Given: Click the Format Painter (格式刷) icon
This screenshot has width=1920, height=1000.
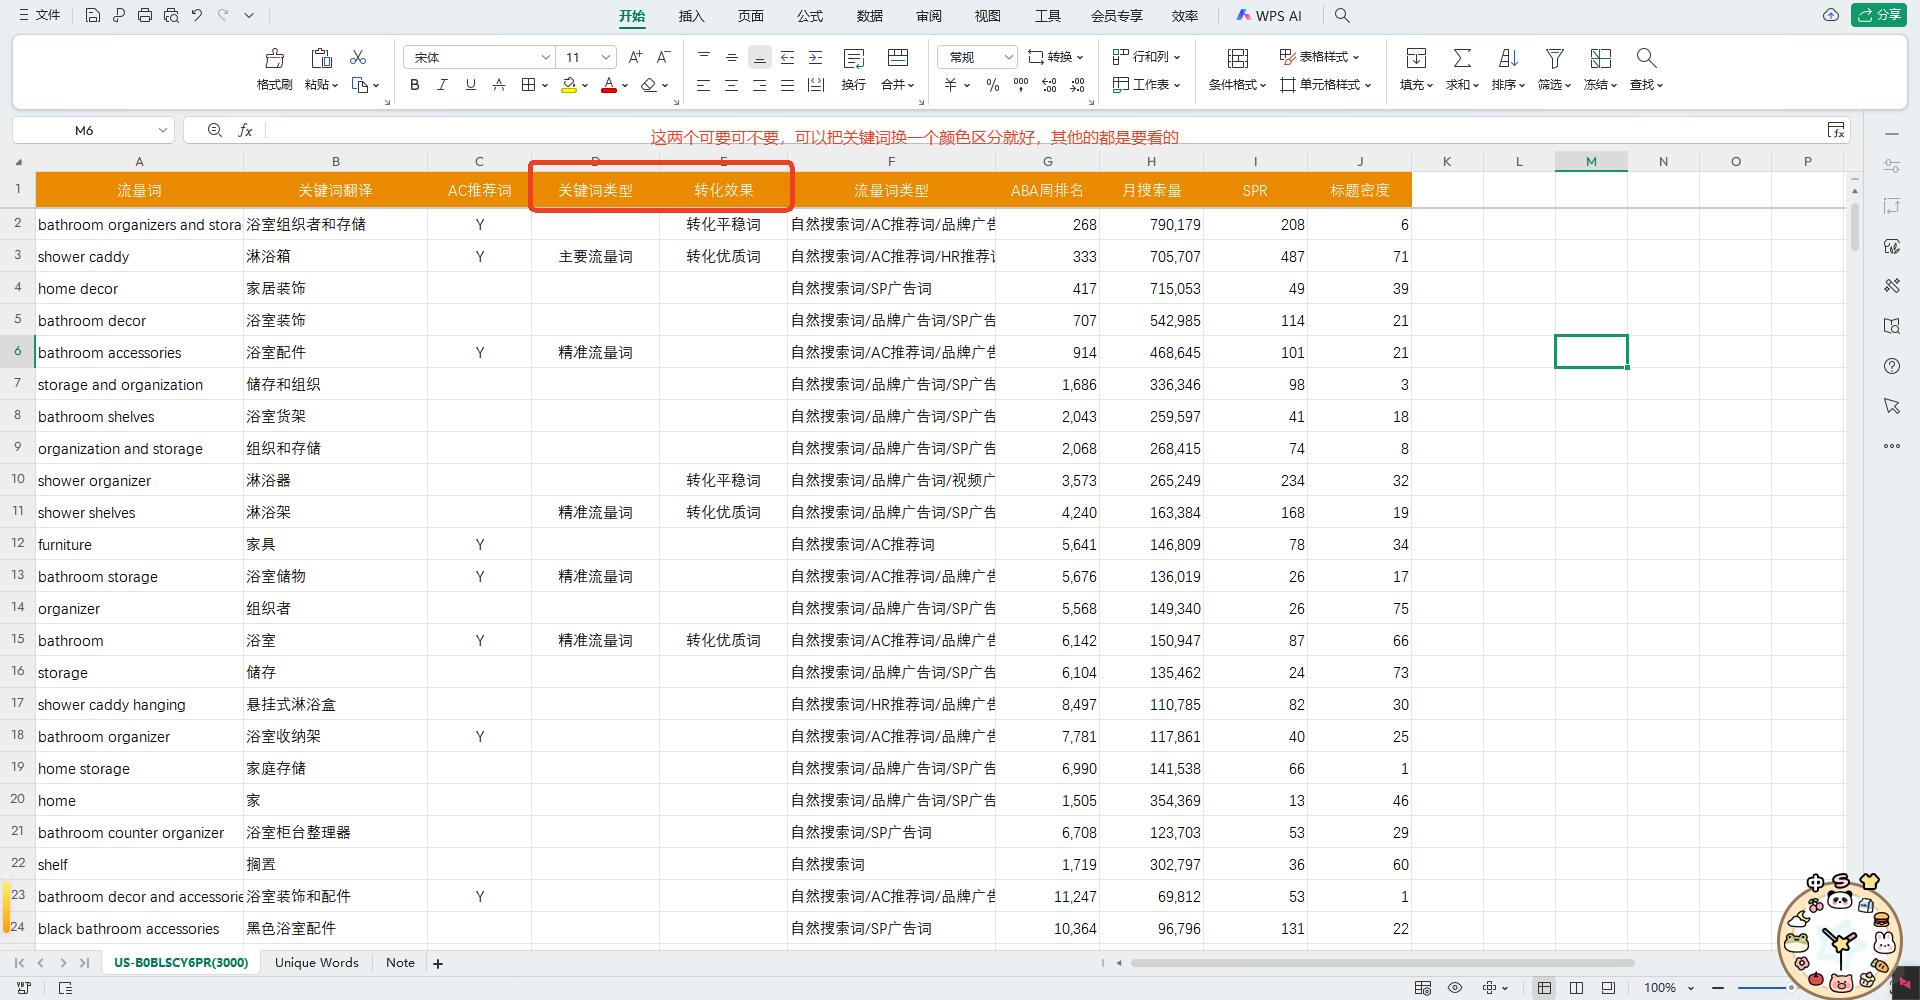Looking at the screenshot, I should point(274,58).
